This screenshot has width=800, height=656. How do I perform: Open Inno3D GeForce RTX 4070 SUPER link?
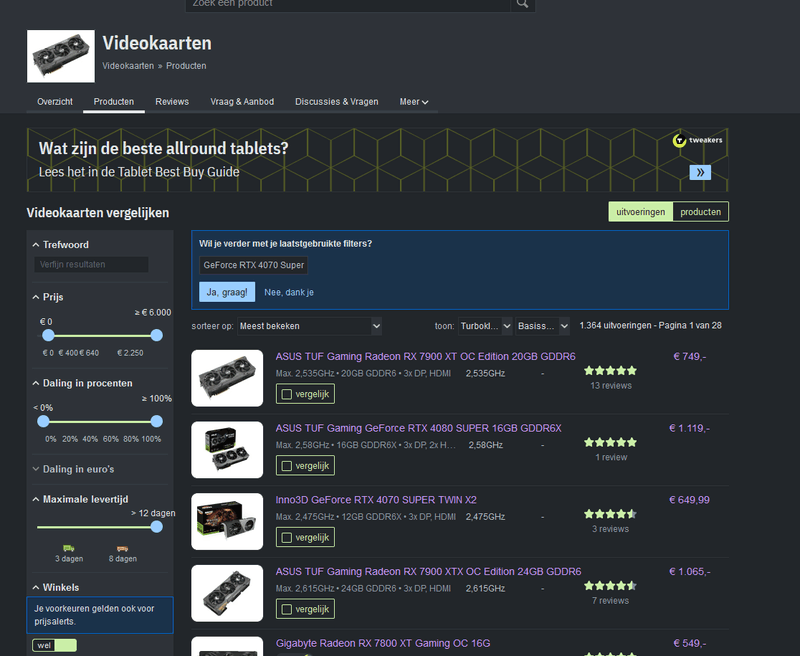(376, 500)
